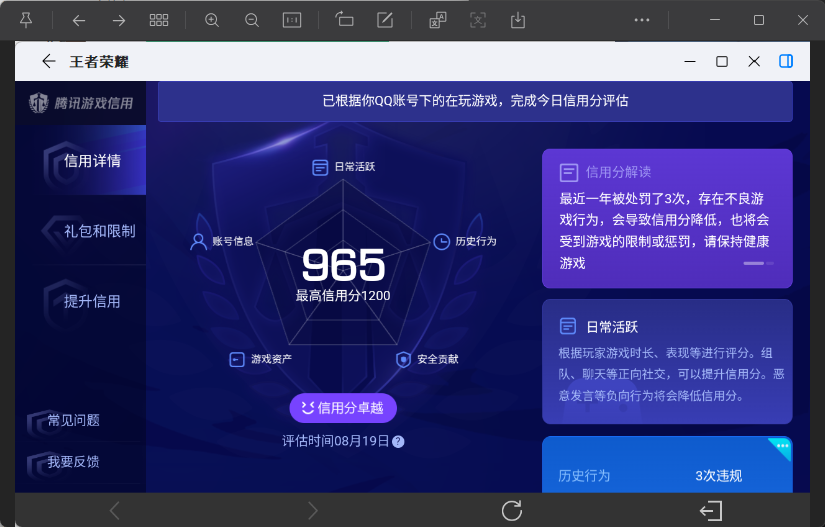825x527 pixels.
Task: Save the image with download icon
Action: click(518, 21)
